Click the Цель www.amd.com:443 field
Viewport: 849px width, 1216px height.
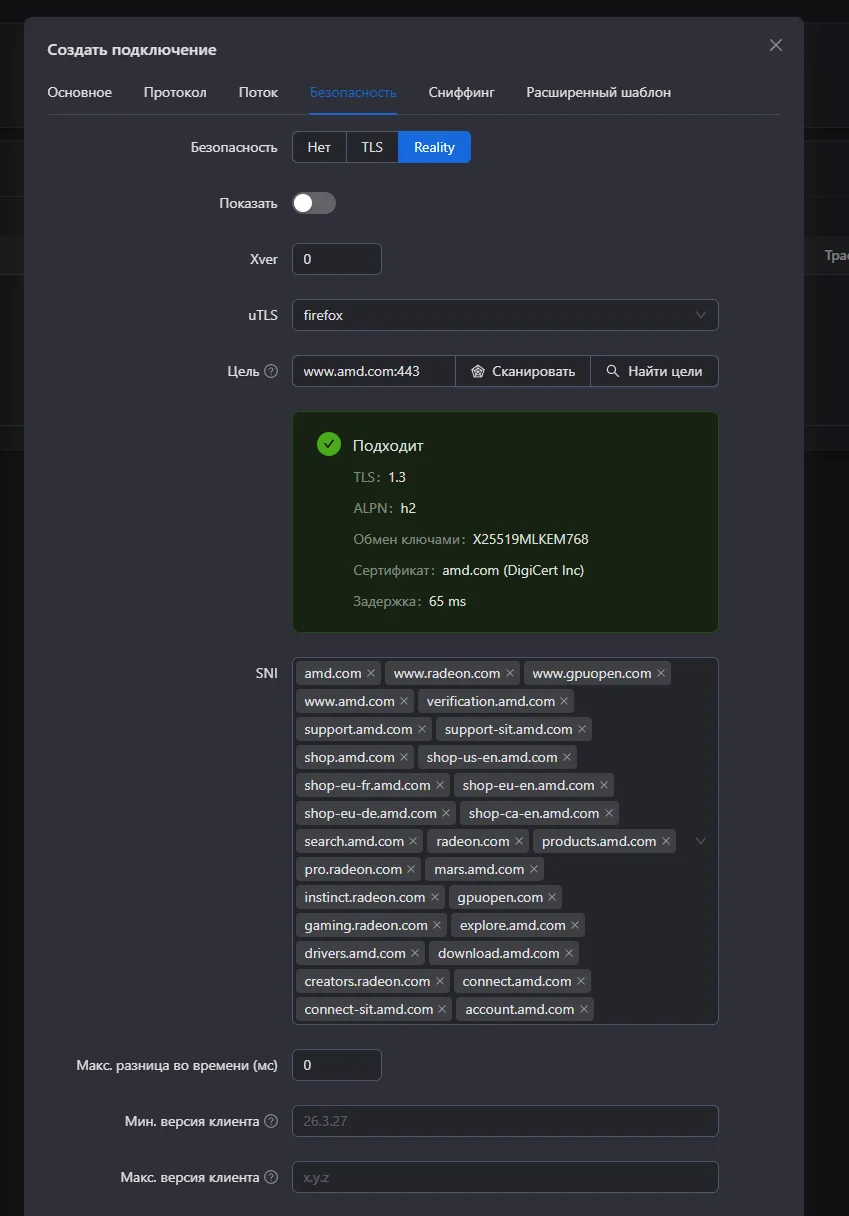point(374,371)
